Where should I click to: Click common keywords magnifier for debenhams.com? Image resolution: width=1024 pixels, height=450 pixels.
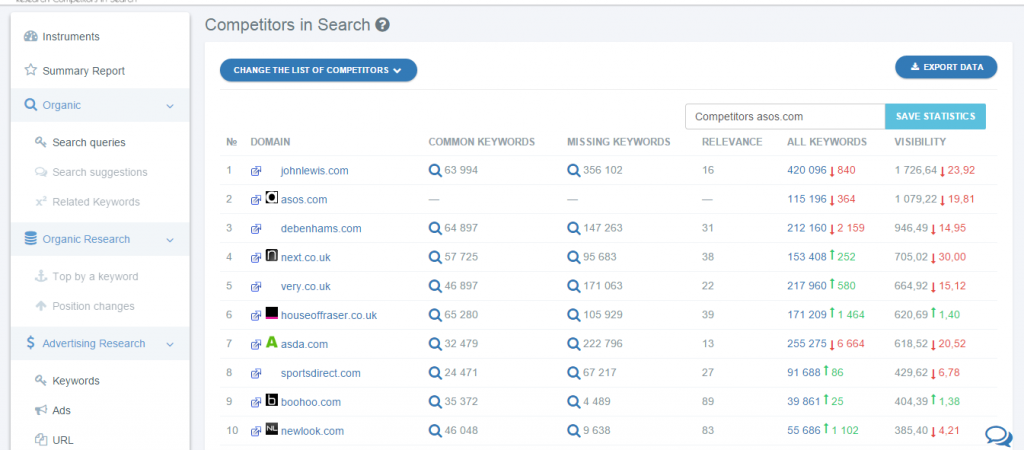435,229
